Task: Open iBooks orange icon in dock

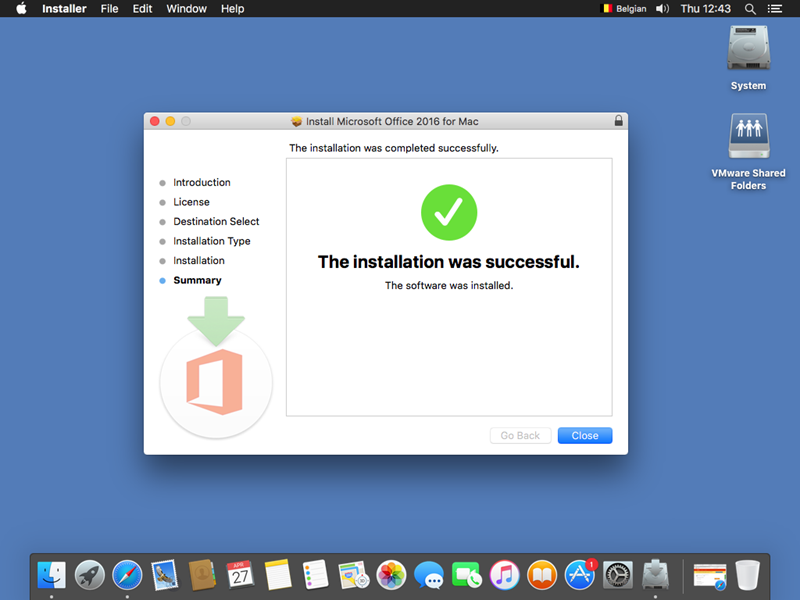Action: coord(542,575)
